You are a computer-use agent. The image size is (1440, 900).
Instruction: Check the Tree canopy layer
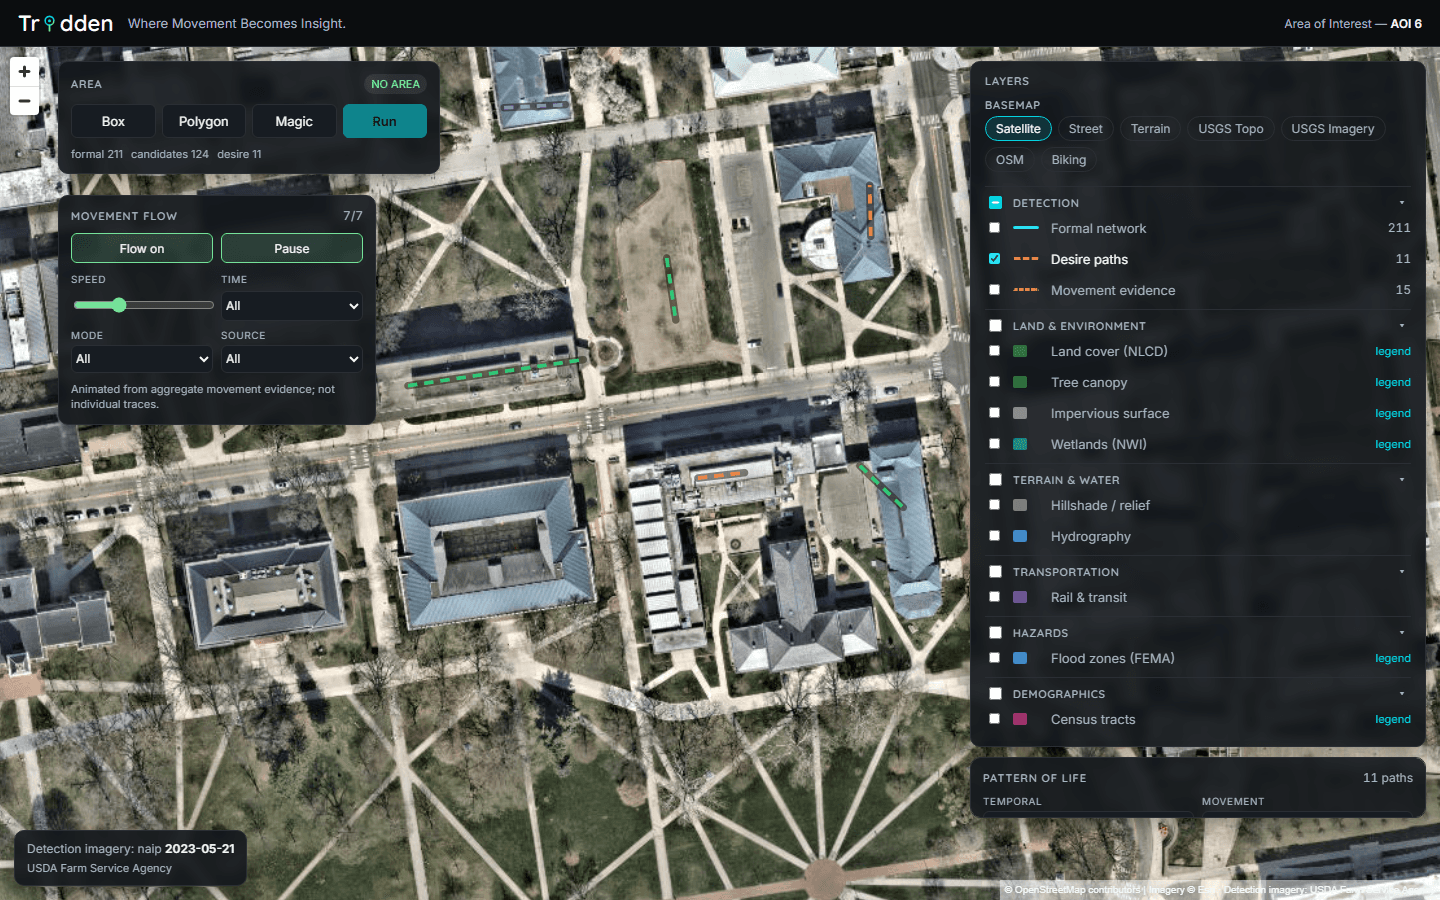pos(994,381)
